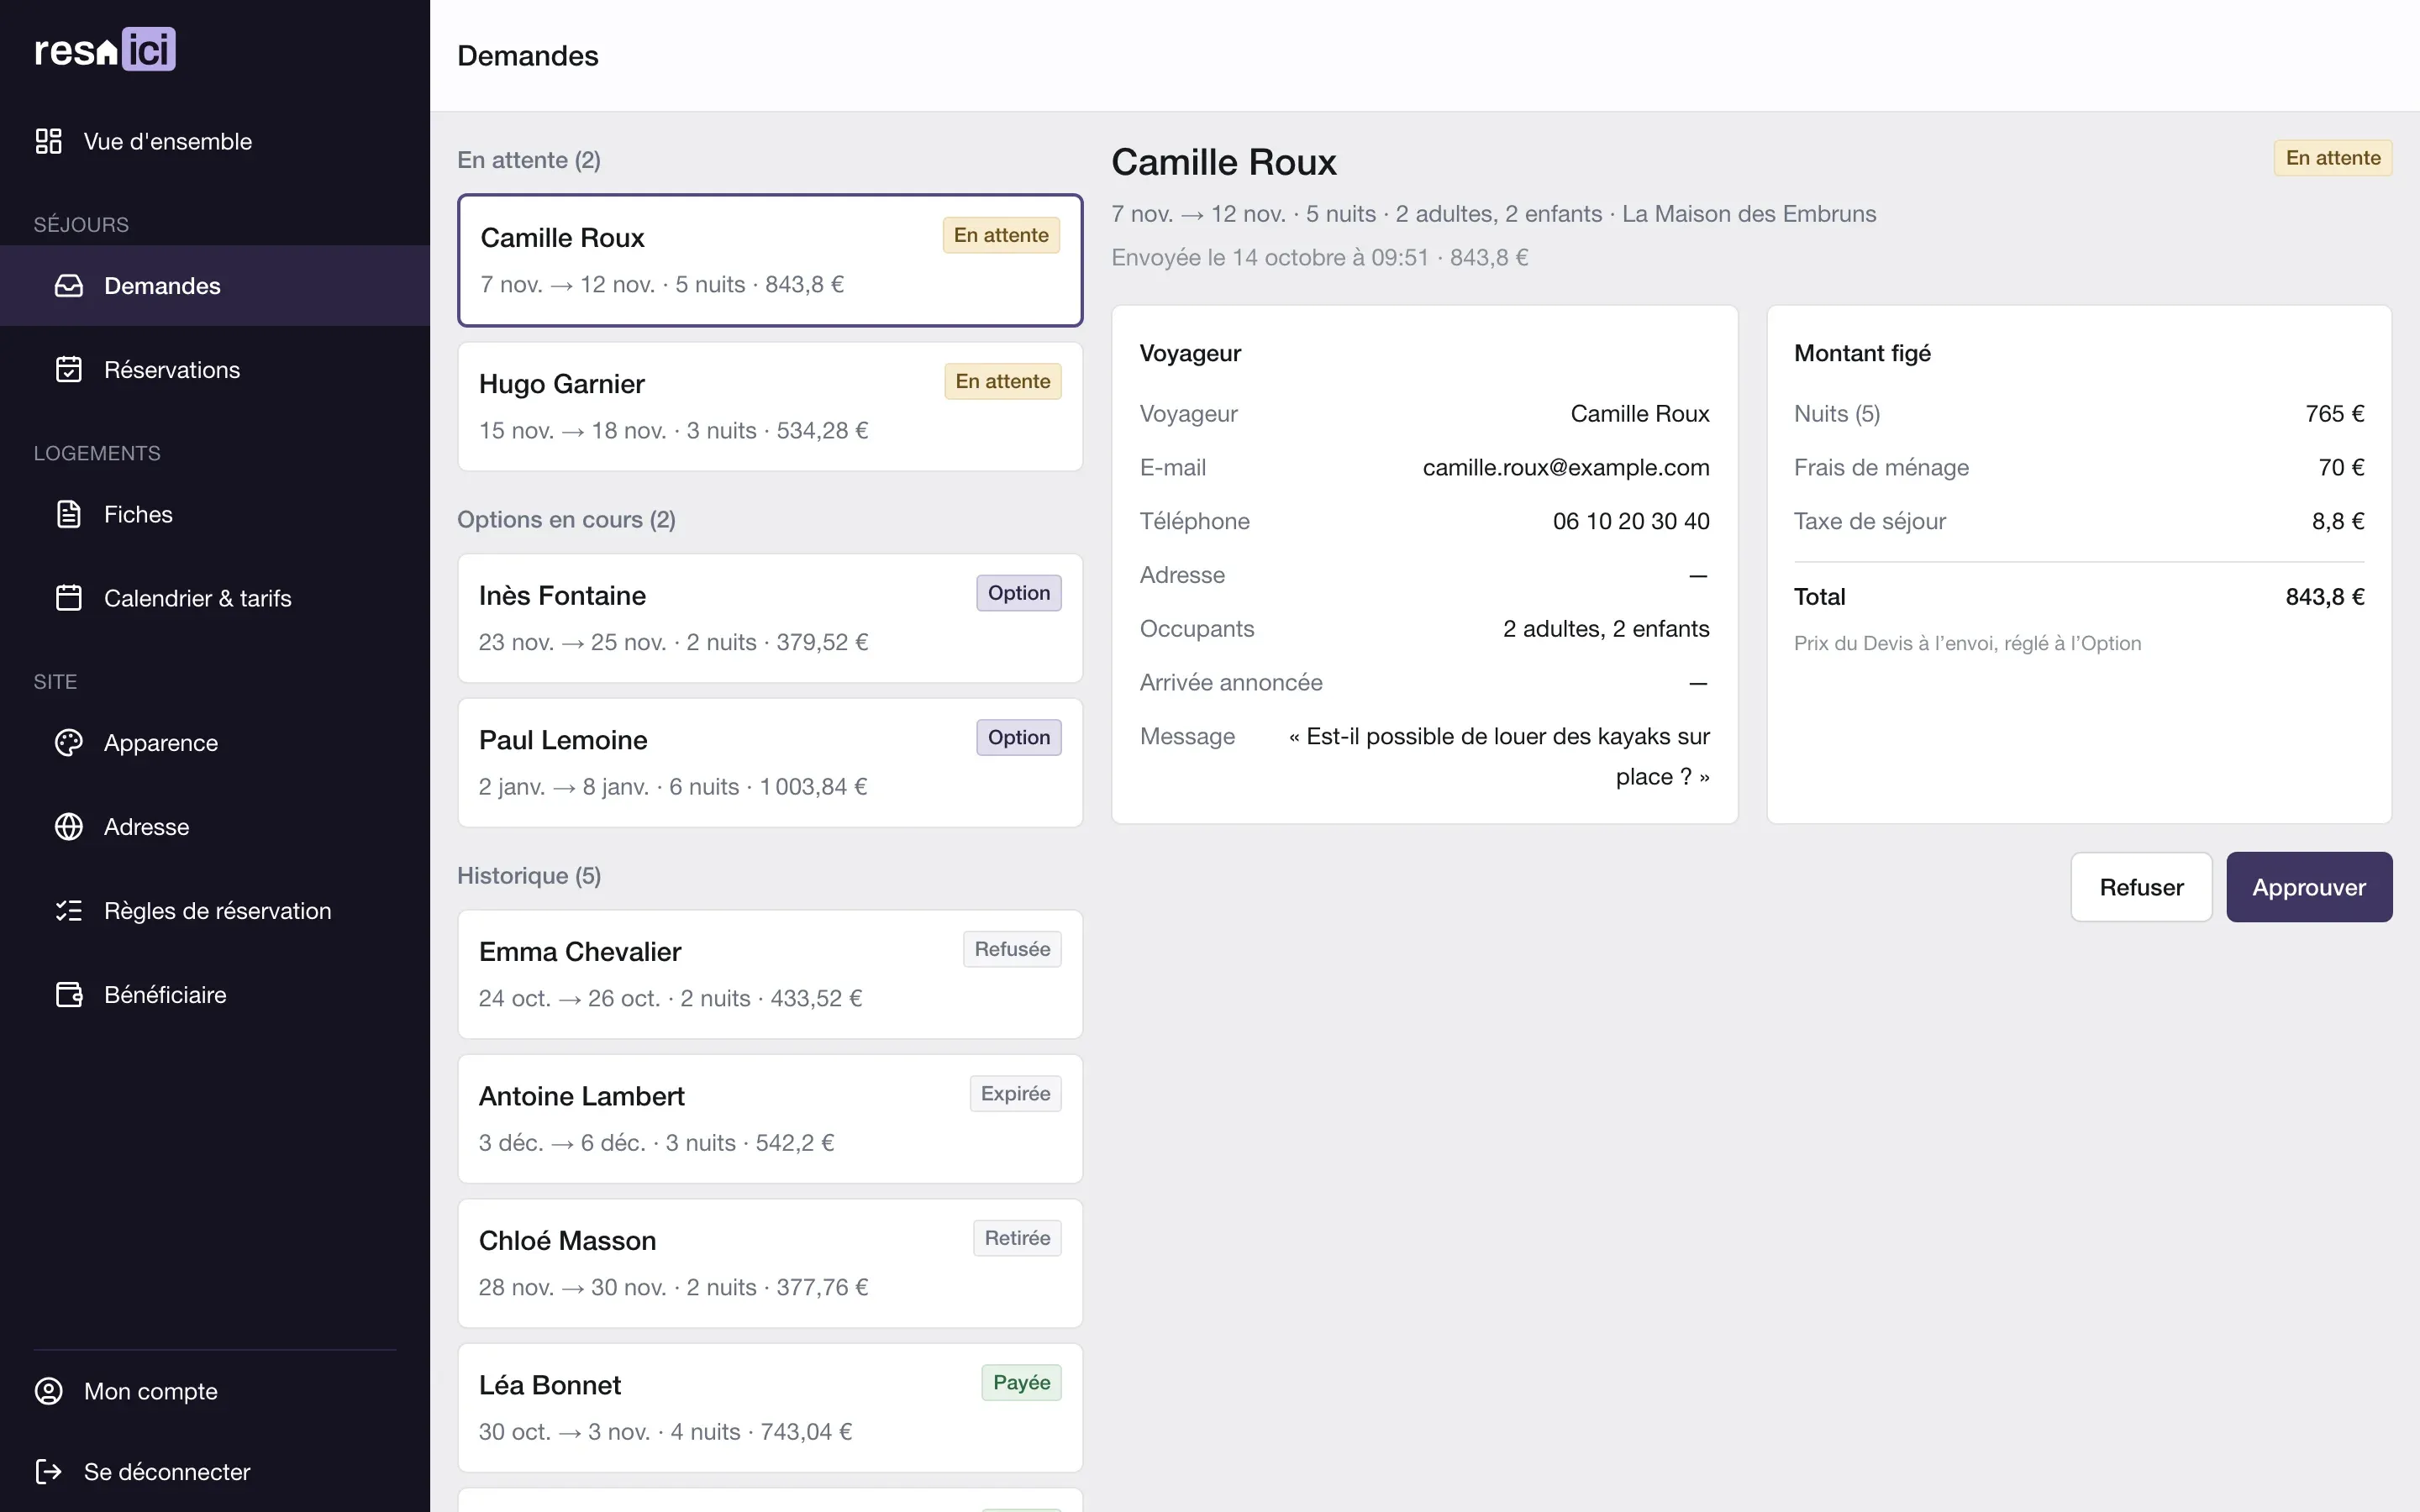Click the Réservations calendar-check icon
The width and height of the screenshot is (2420, 1512).
(69, 370)
